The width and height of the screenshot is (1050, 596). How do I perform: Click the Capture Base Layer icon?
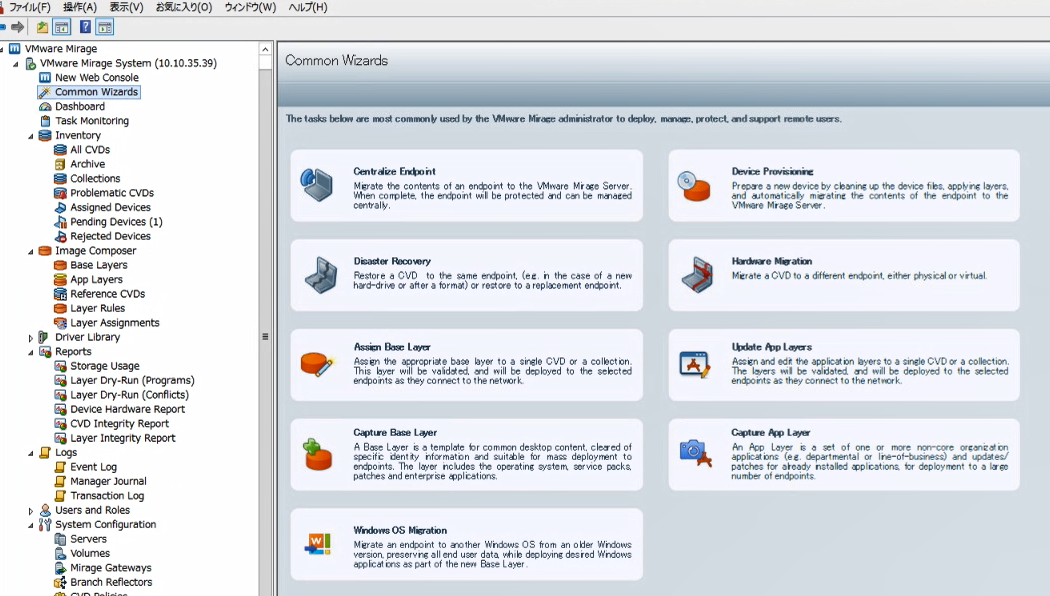[317, 454]
